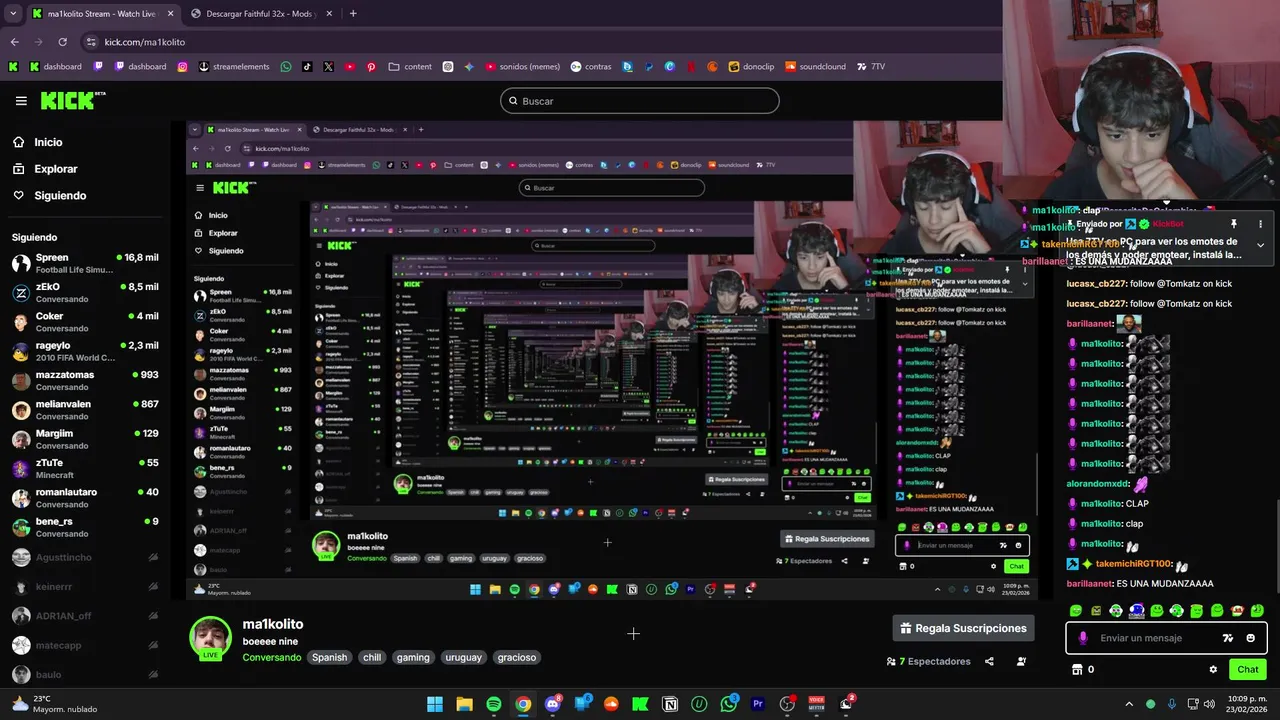Viewport: 1280px width, 720px height.
Task: Open the tab search dropdown arrow
Action: [12, 14]
